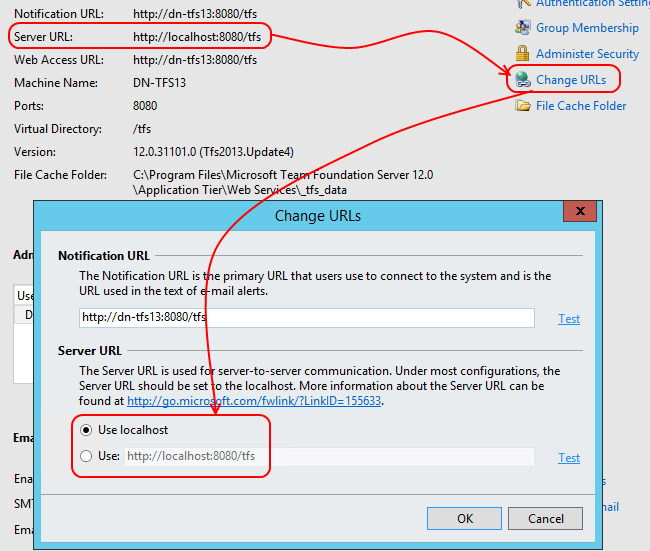The height and width of the screenshot is (551, 650).
Task: Click the File Cache Folder icon
Action: 522,106
